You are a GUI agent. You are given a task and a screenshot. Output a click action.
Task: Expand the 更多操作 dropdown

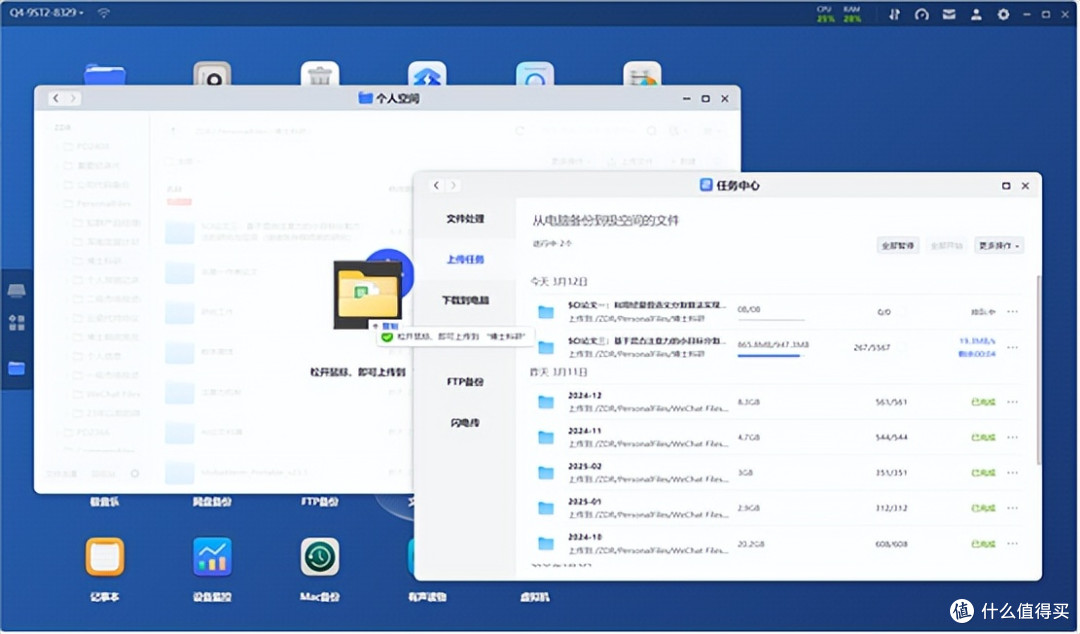pos(999,245)
